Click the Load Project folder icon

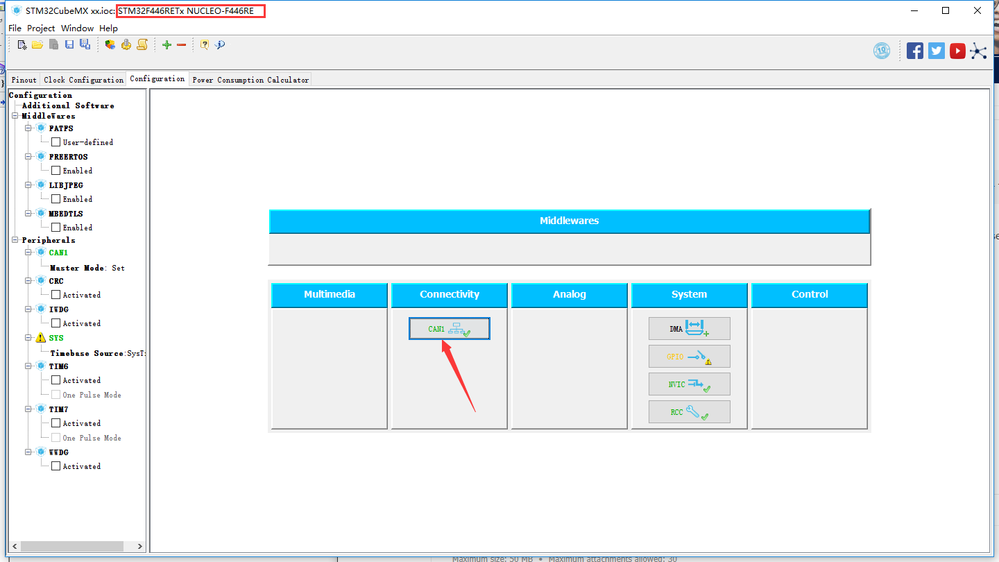point(37,45)
